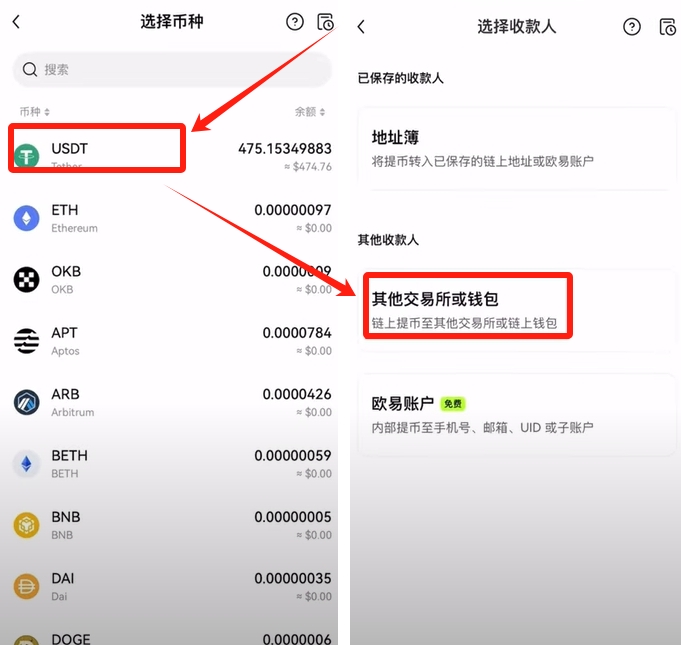The height and width of the screenshot is (645, 681).
Task: Click the 其他收款人 section heading
Action: [388, 240]
